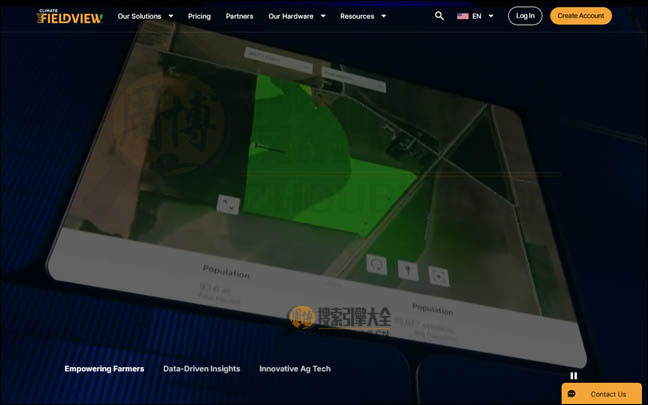Switch to the Innovative Ag Tech slide

[x=295, y=369]
